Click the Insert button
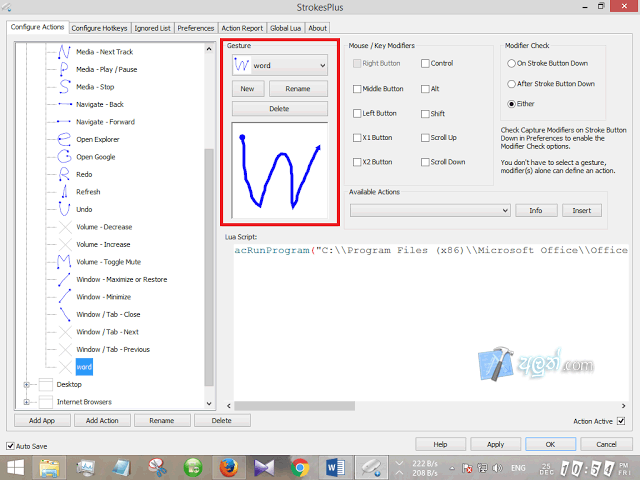This screenshot has width=640, height=480. pyautogui.click(x=582, y=210)
